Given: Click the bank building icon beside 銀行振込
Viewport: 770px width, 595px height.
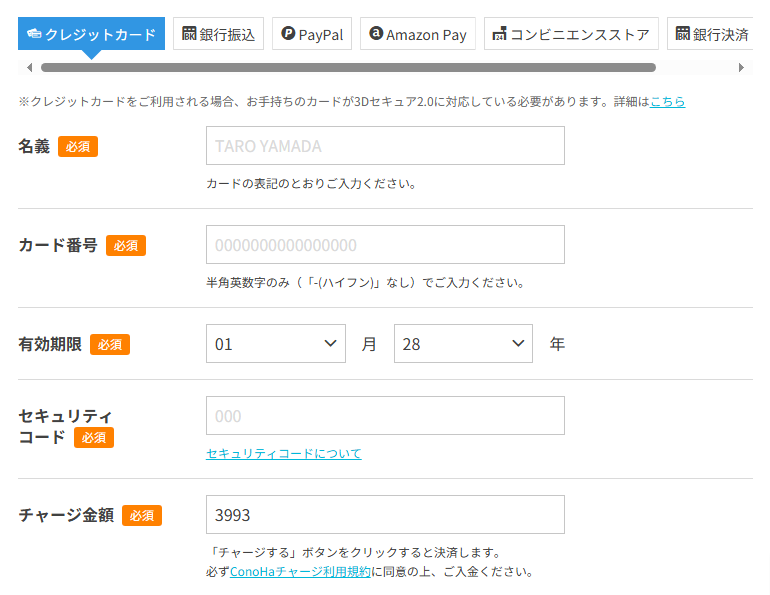Looking at the screenshot, I should click(x=189, y=34).
